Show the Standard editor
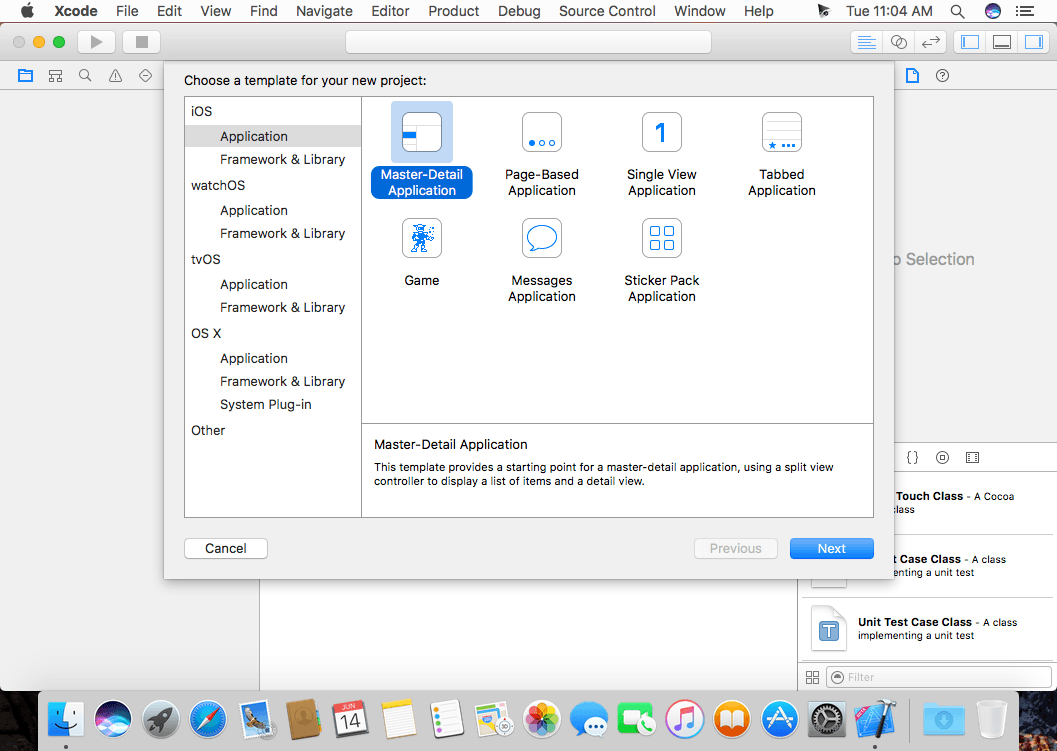This screenshot has height=751, width=1057. click(866, 42)
